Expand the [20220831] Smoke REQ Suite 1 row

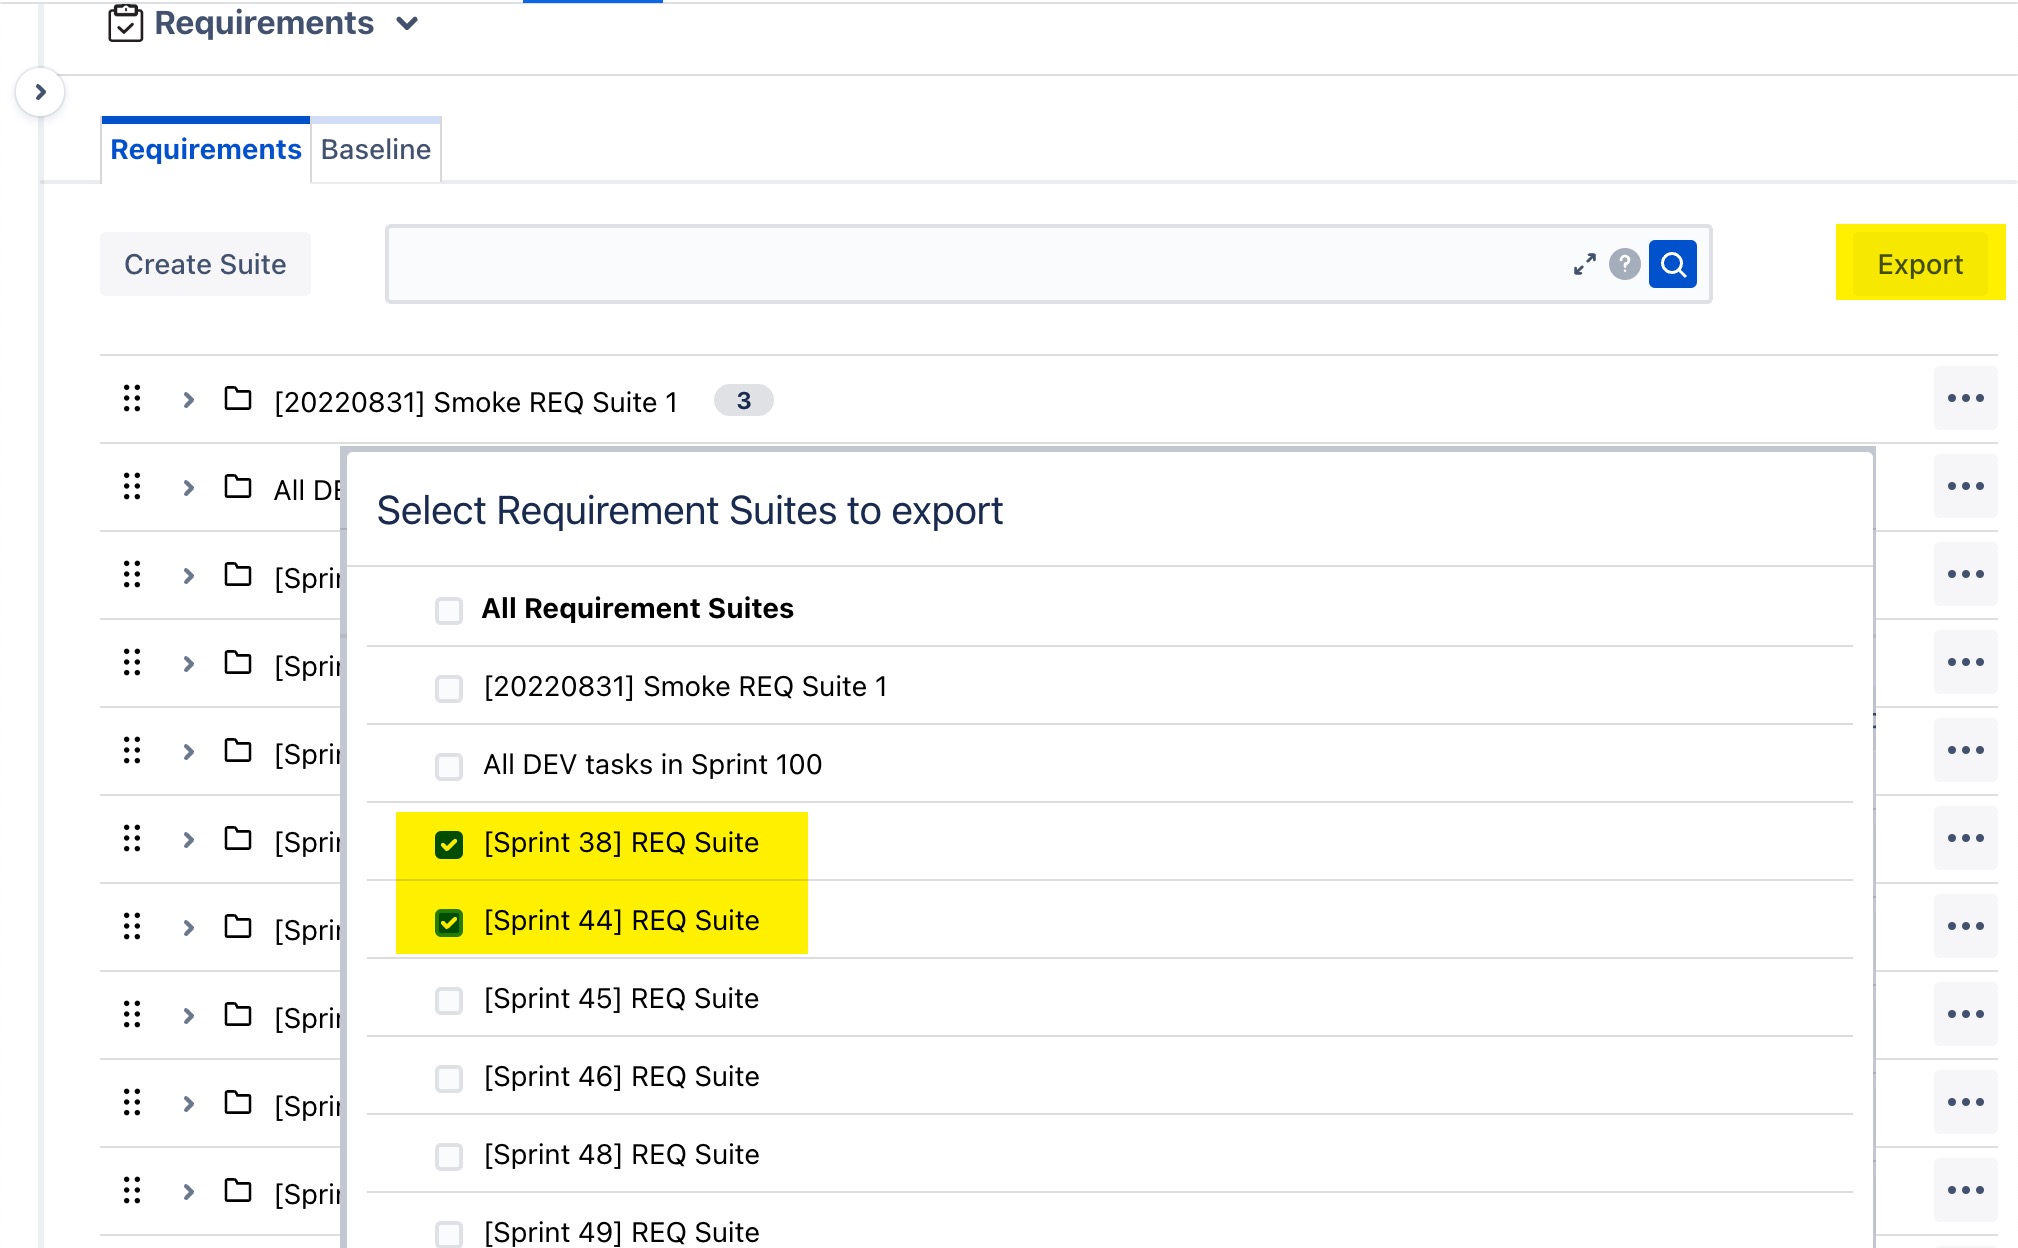tap(188, 400)
